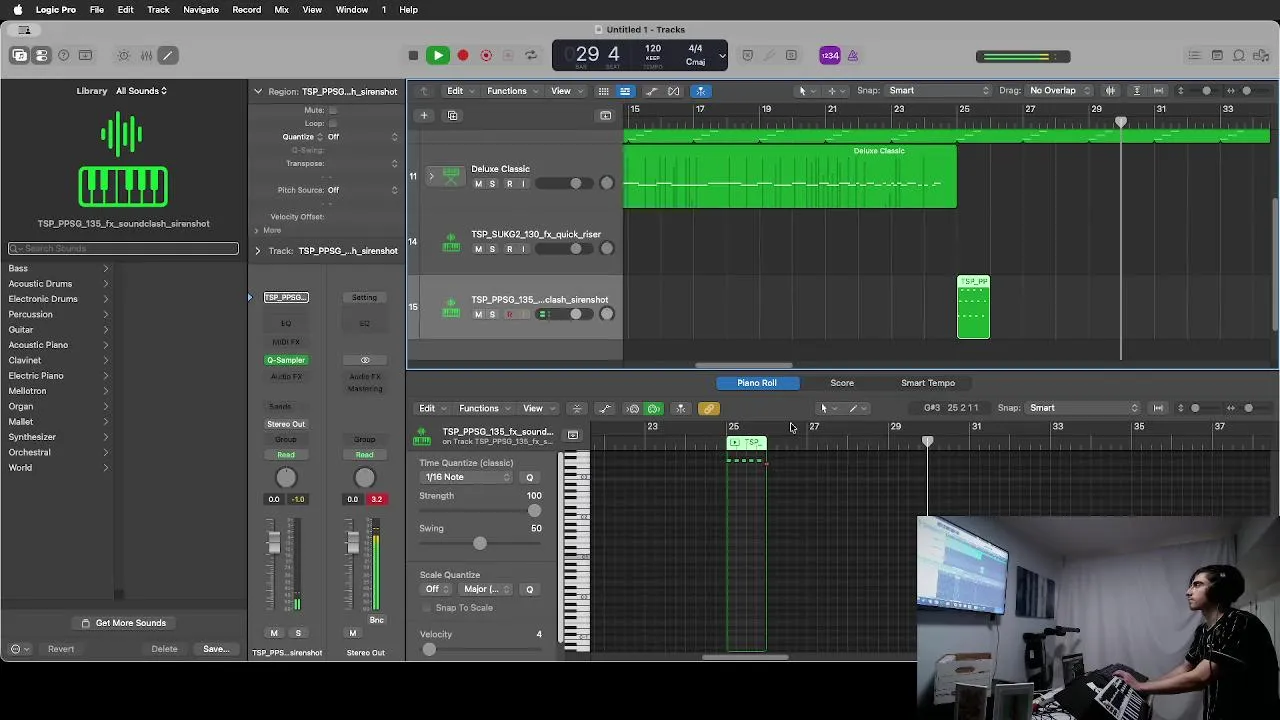Open the Mixer button in the control bar
The width and height of the screenshot is (1280, 720).
click(146, 56)
